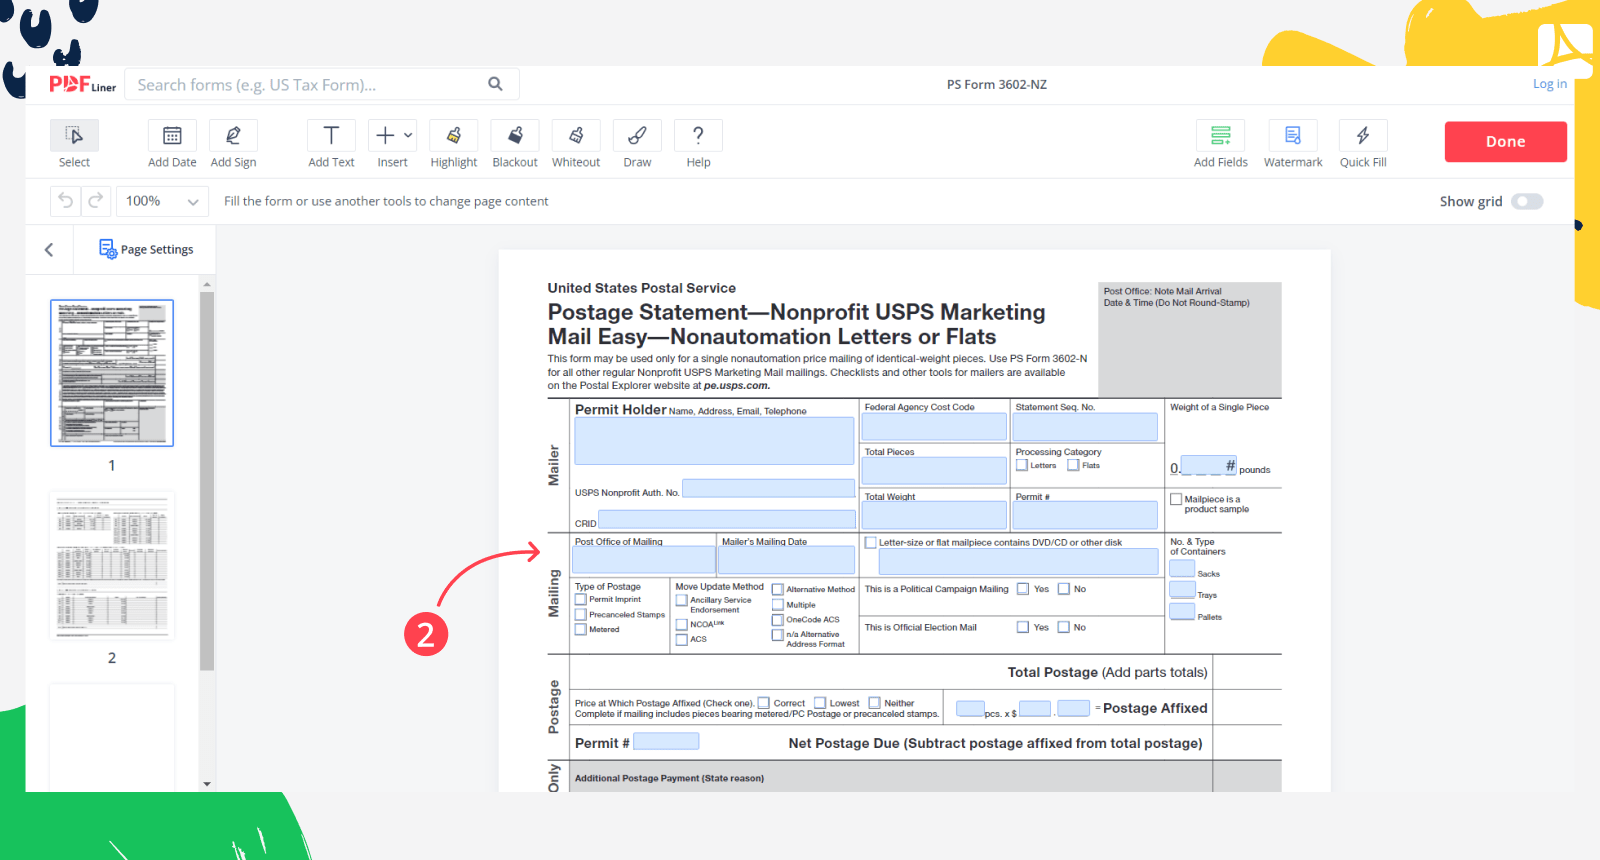Click the Statement Seq. No. field

click(1085, 427)
